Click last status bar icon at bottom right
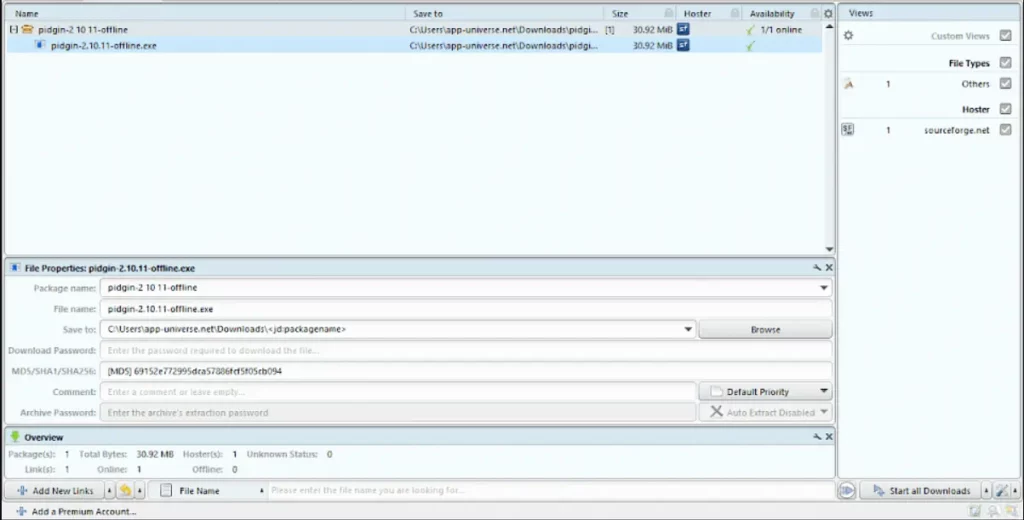This screenshot has width=1024, height=520. click(1011, 512)
